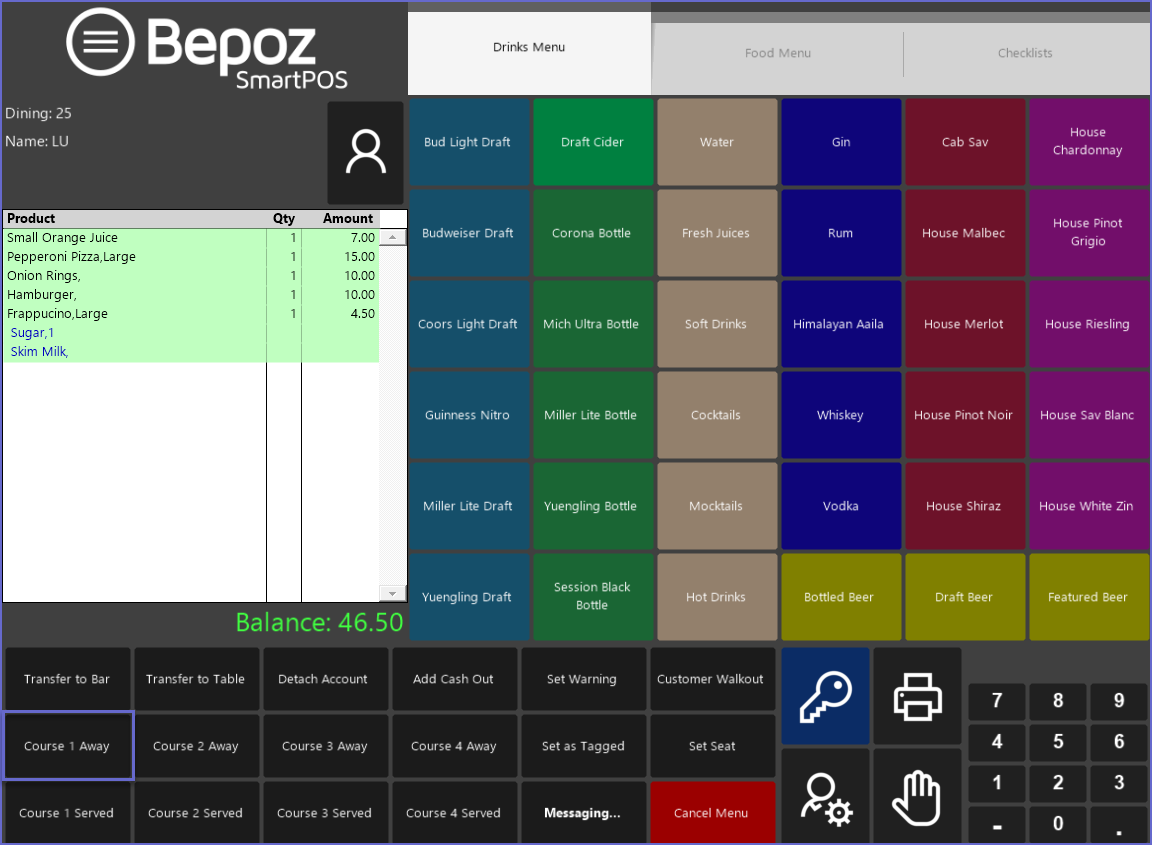Click the hand stop icon button
The image size is (1152, 845).
[x=917, y=797]
